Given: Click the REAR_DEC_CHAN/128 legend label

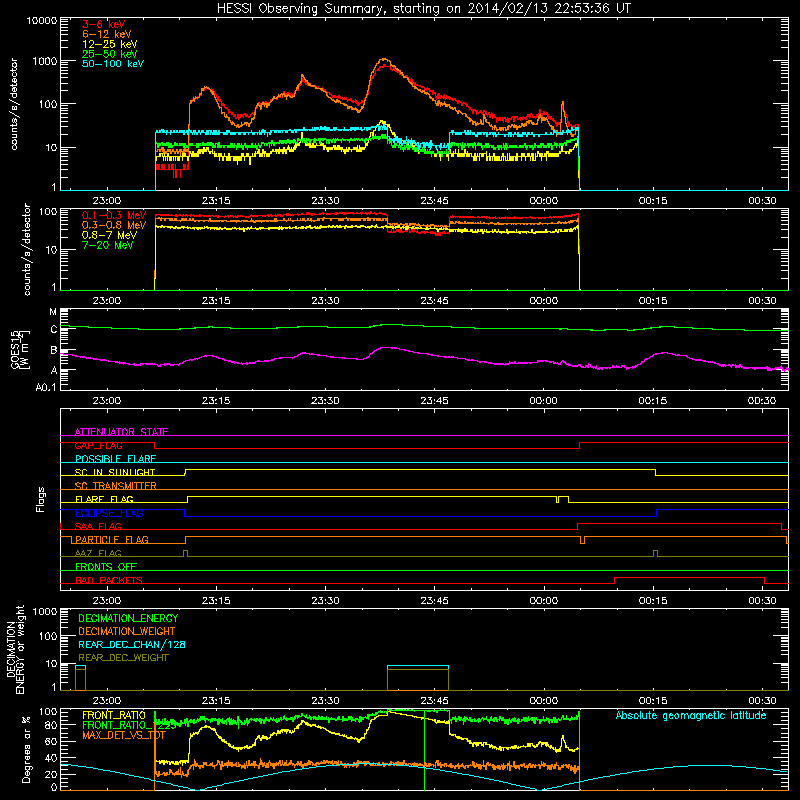Looking at the screenshot, I should (132, 644).
